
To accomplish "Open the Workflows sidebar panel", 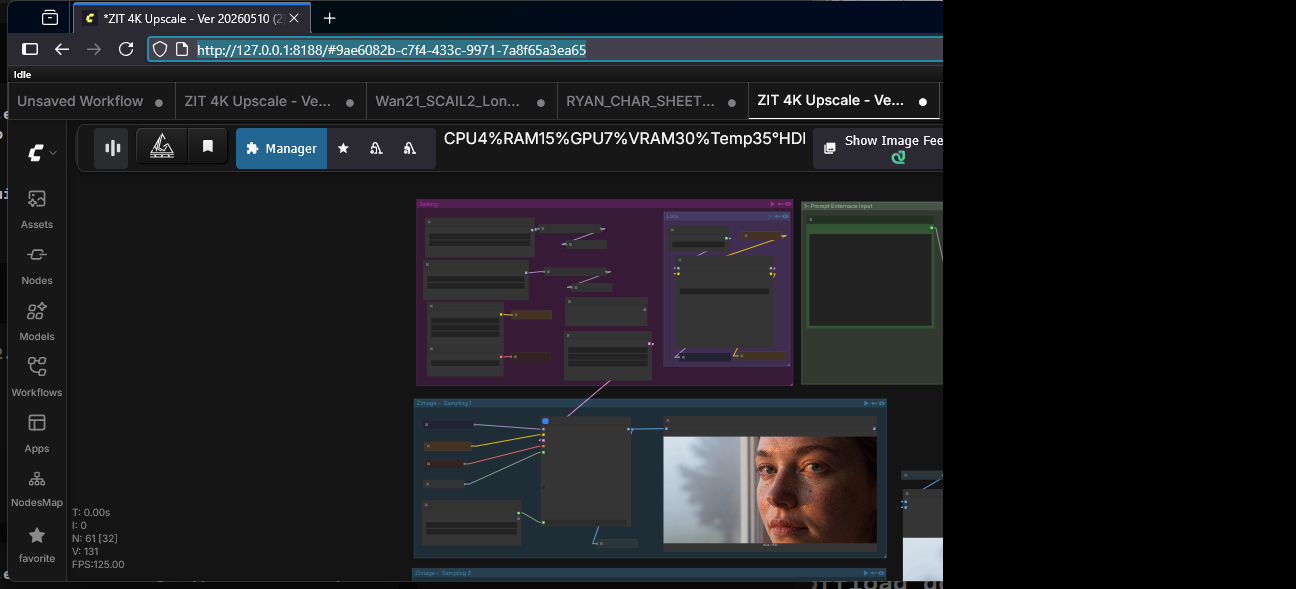I will pos(37,377).
